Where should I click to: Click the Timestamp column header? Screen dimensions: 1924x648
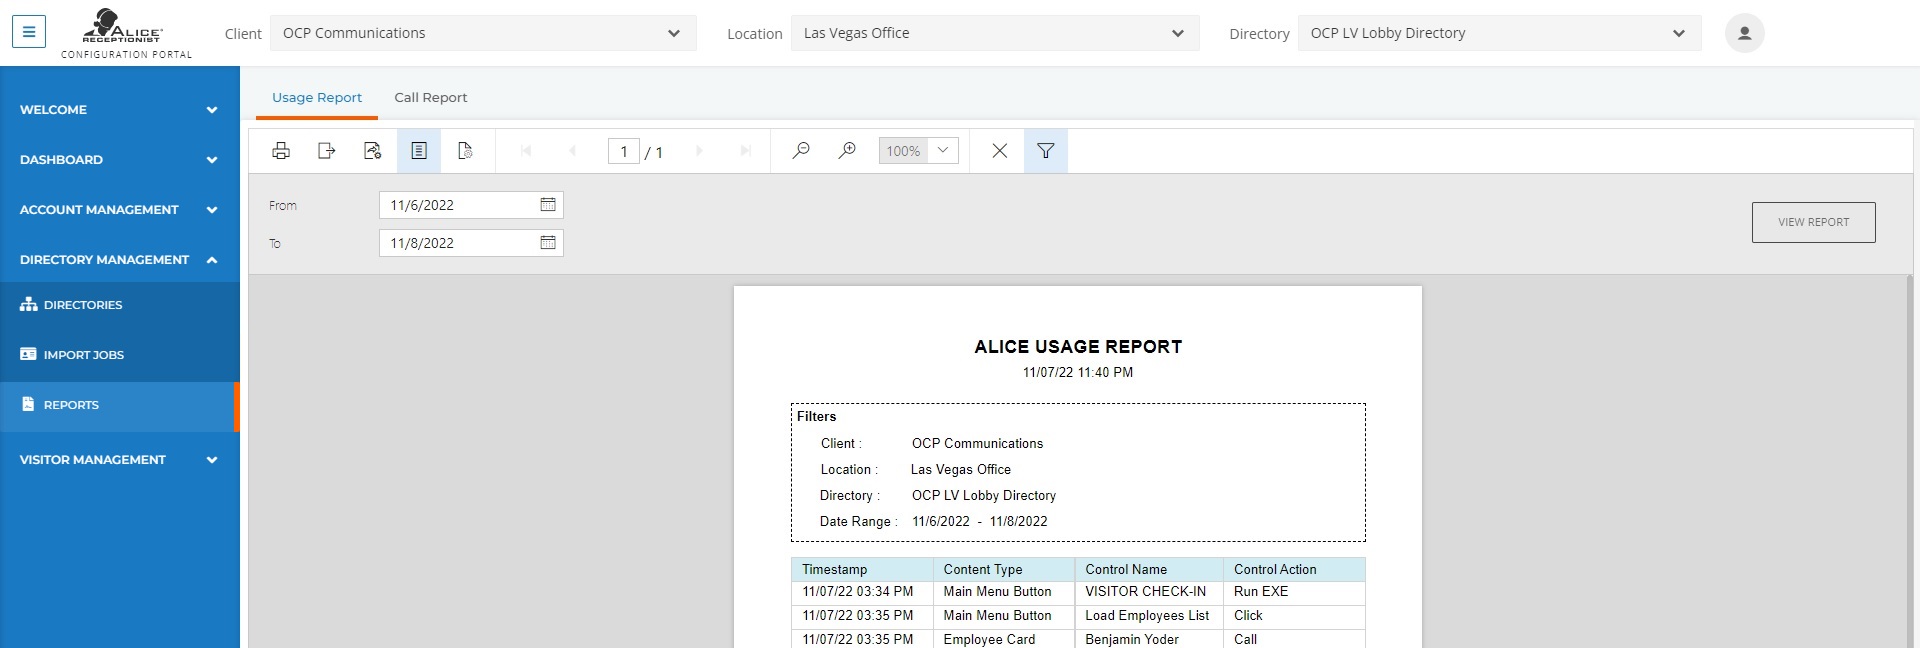tap(862, 569)
